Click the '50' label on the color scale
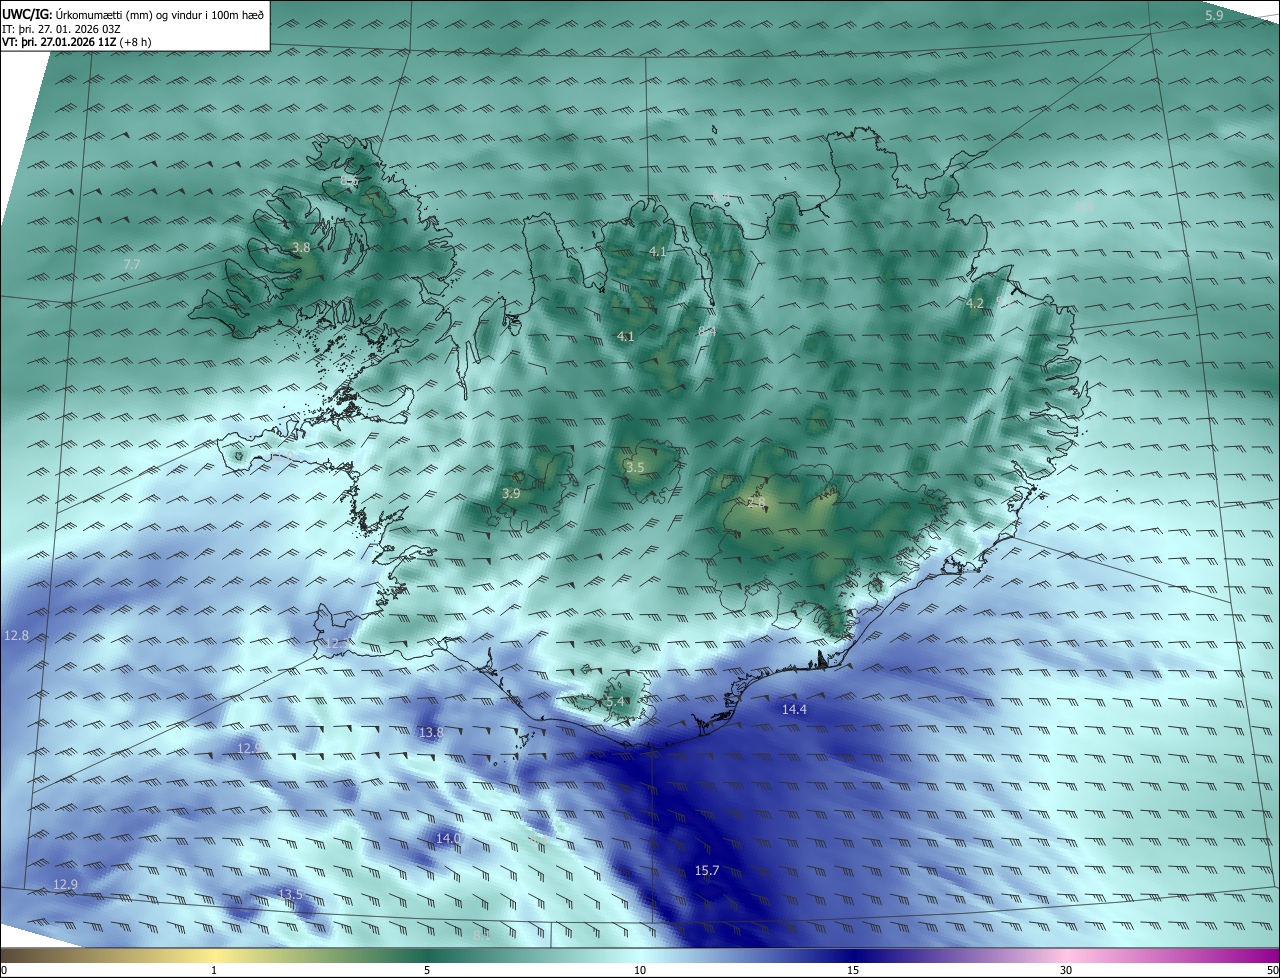The height and width of the screenshot is (978, 1280). pyautogui.click(x=1272, y=970)
